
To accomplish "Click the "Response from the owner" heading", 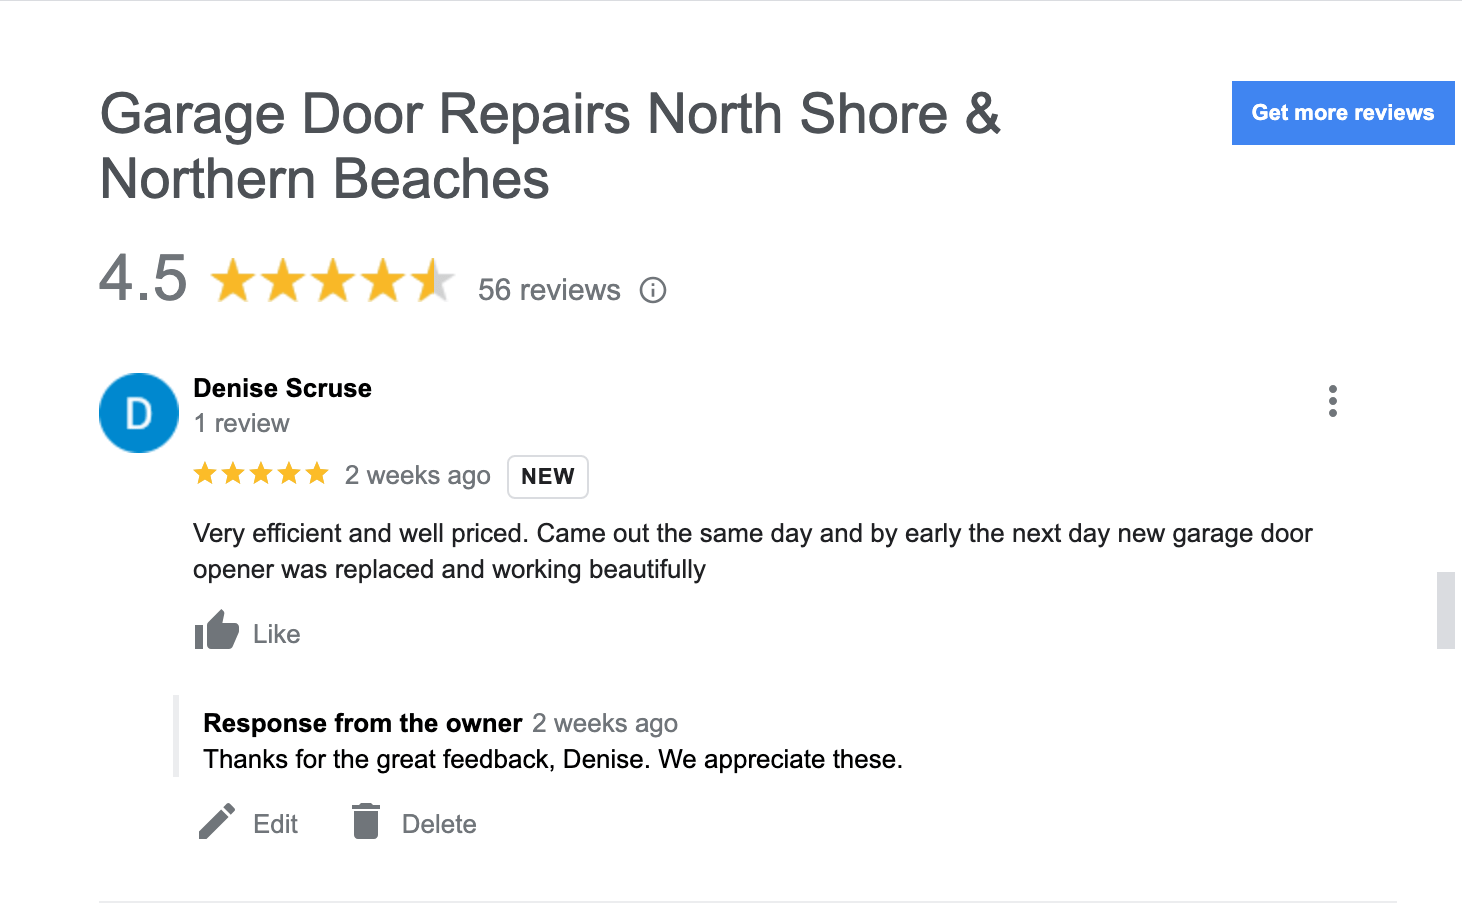I will tap(362, 723).
